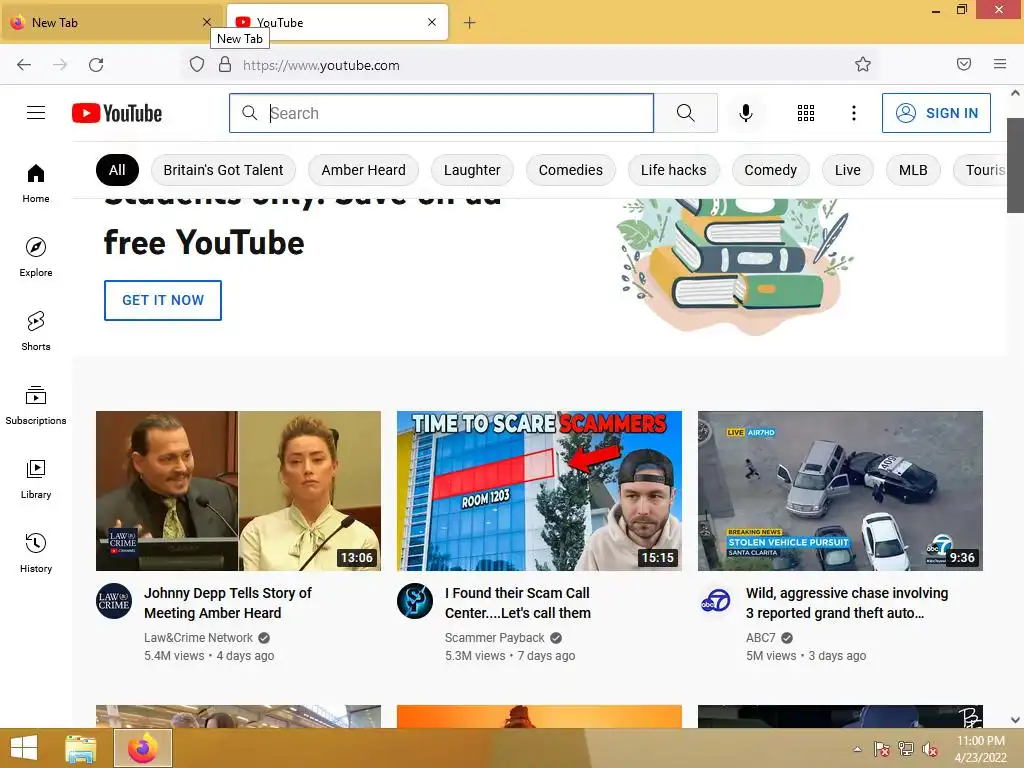Open Time to Scare Scammers thumbnail

(539, 491)
